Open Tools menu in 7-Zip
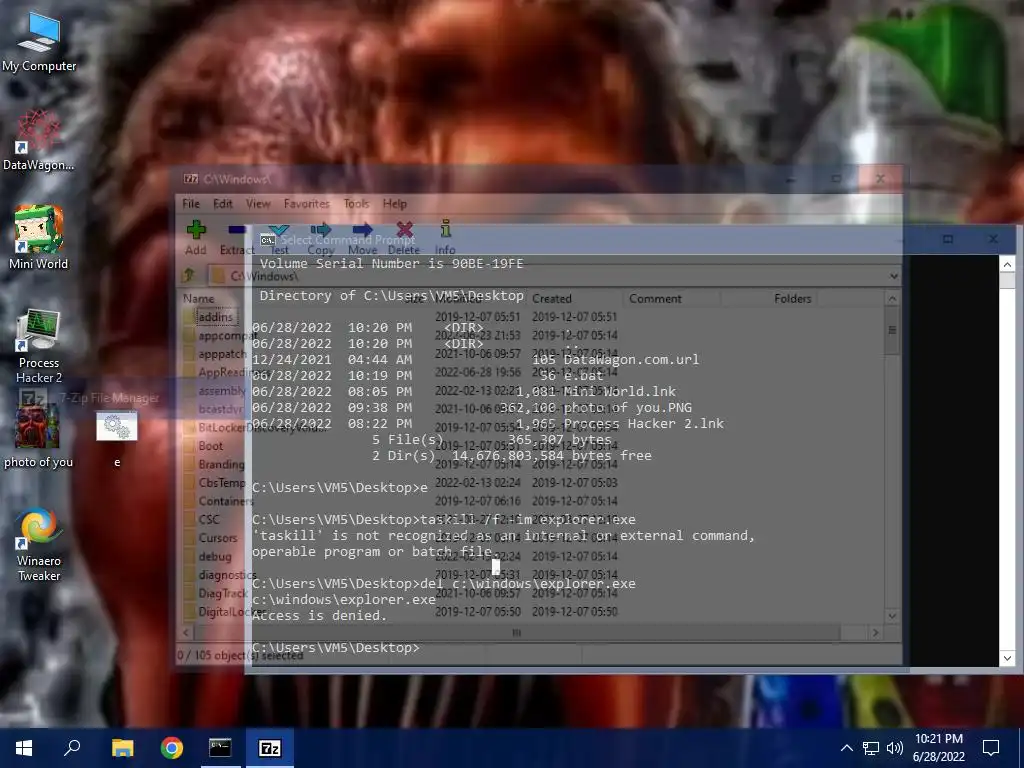This screenshot has height=768, width=1024. 357,204
